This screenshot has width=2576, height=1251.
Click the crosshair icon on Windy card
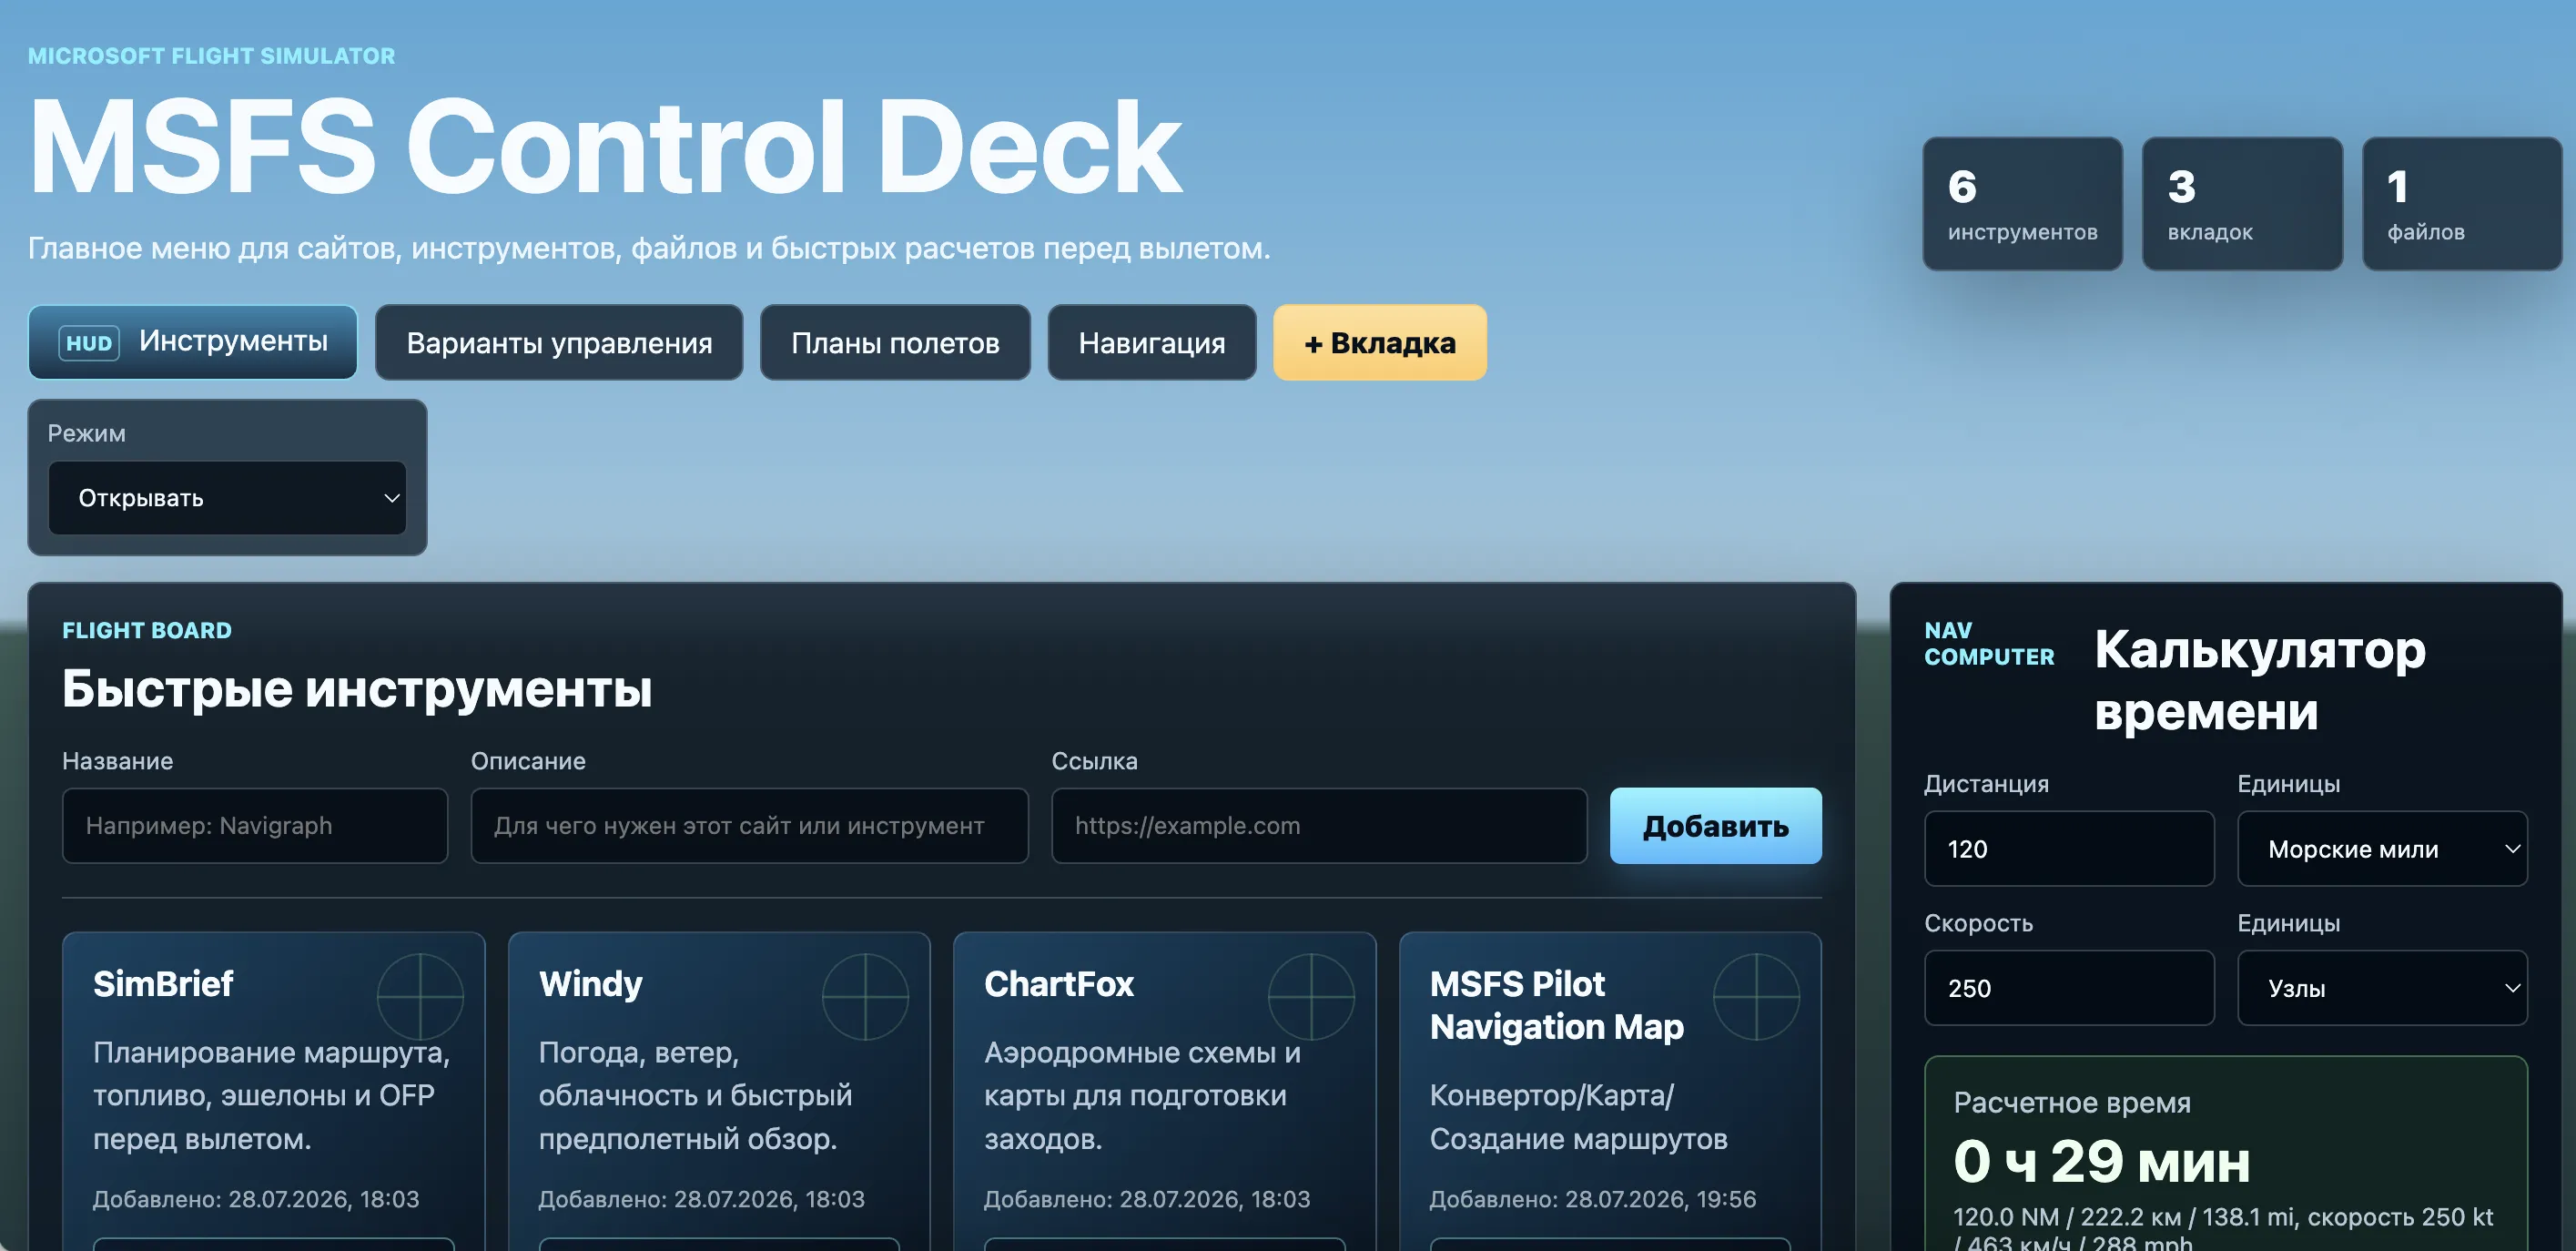click(x=865, y=996)
